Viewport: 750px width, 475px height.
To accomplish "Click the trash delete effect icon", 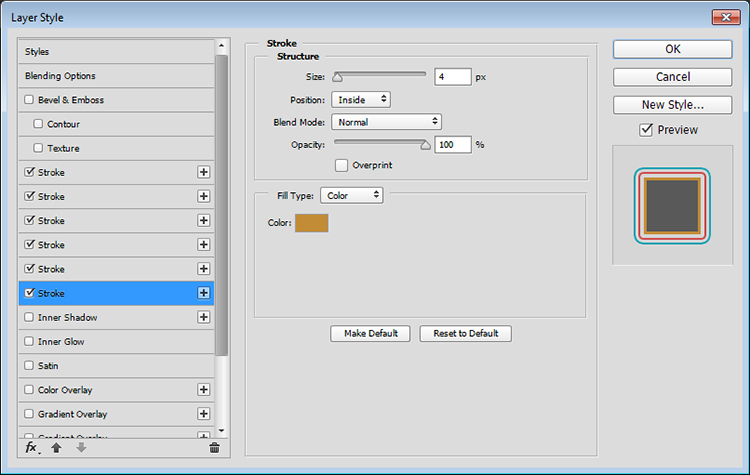I will click(x=214, y=449).
